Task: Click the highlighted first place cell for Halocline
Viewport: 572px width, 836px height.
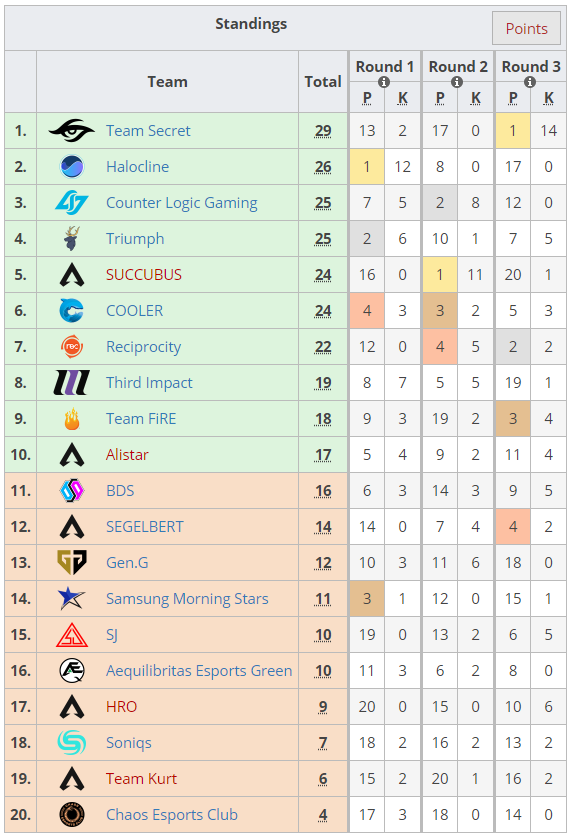Action: (367, 167)
